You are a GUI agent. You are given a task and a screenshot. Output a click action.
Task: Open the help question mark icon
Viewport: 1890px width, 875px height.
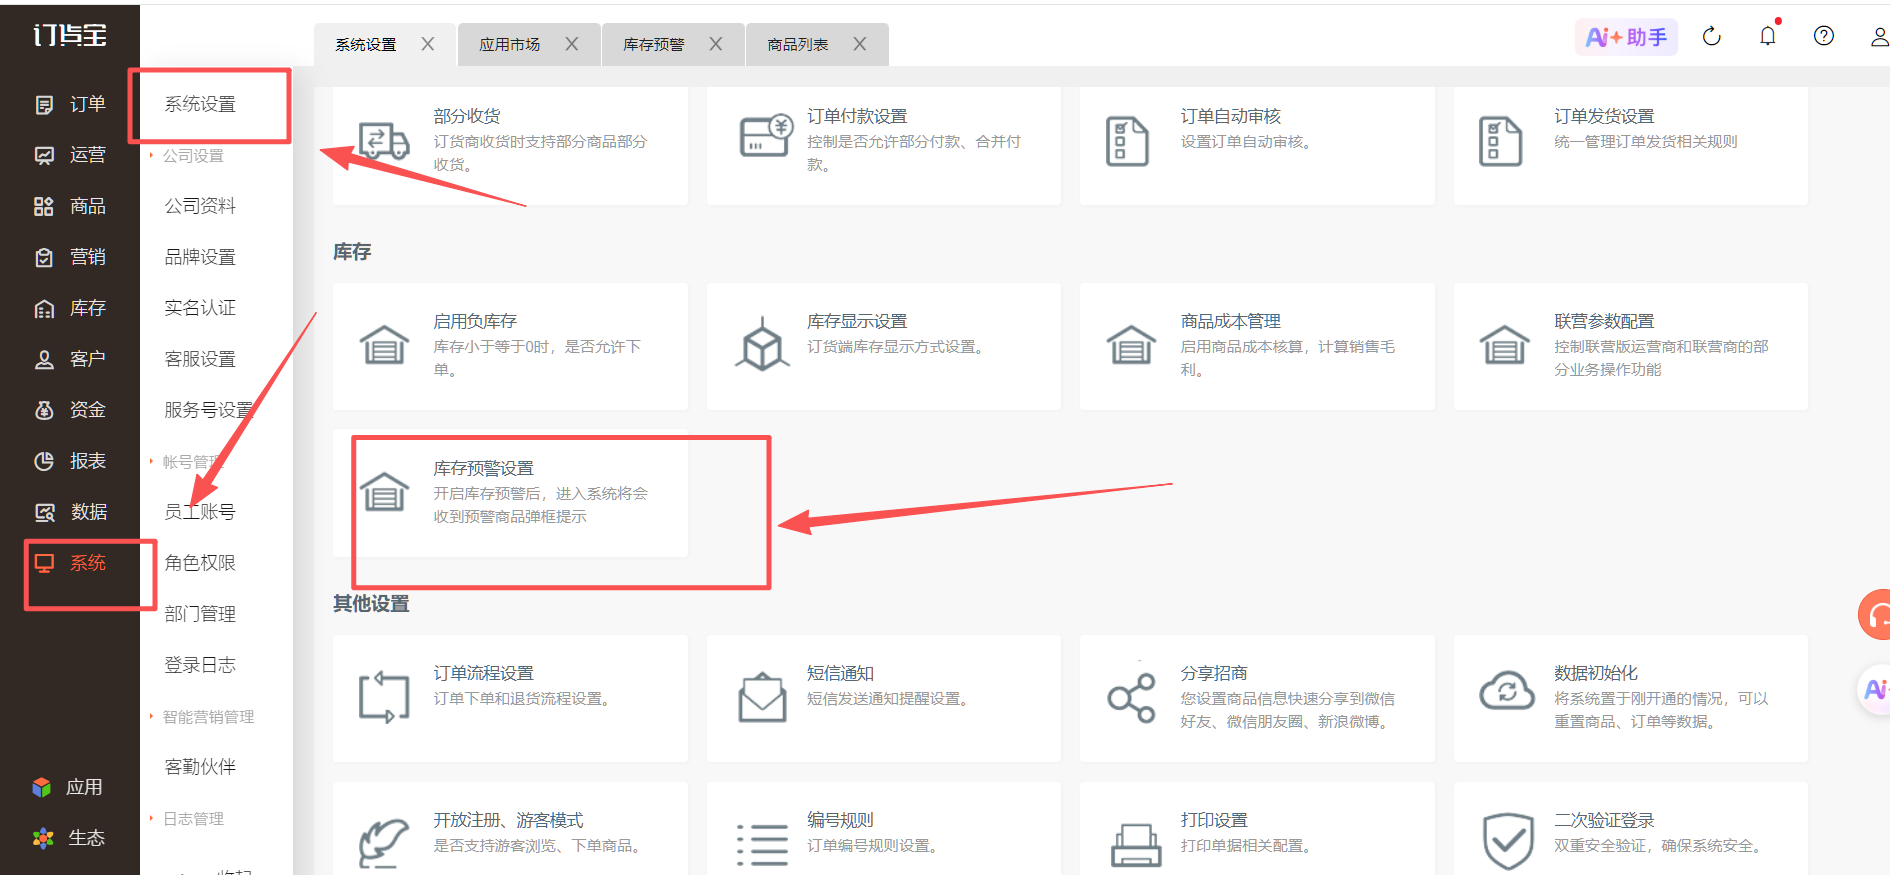(1824, 37)
